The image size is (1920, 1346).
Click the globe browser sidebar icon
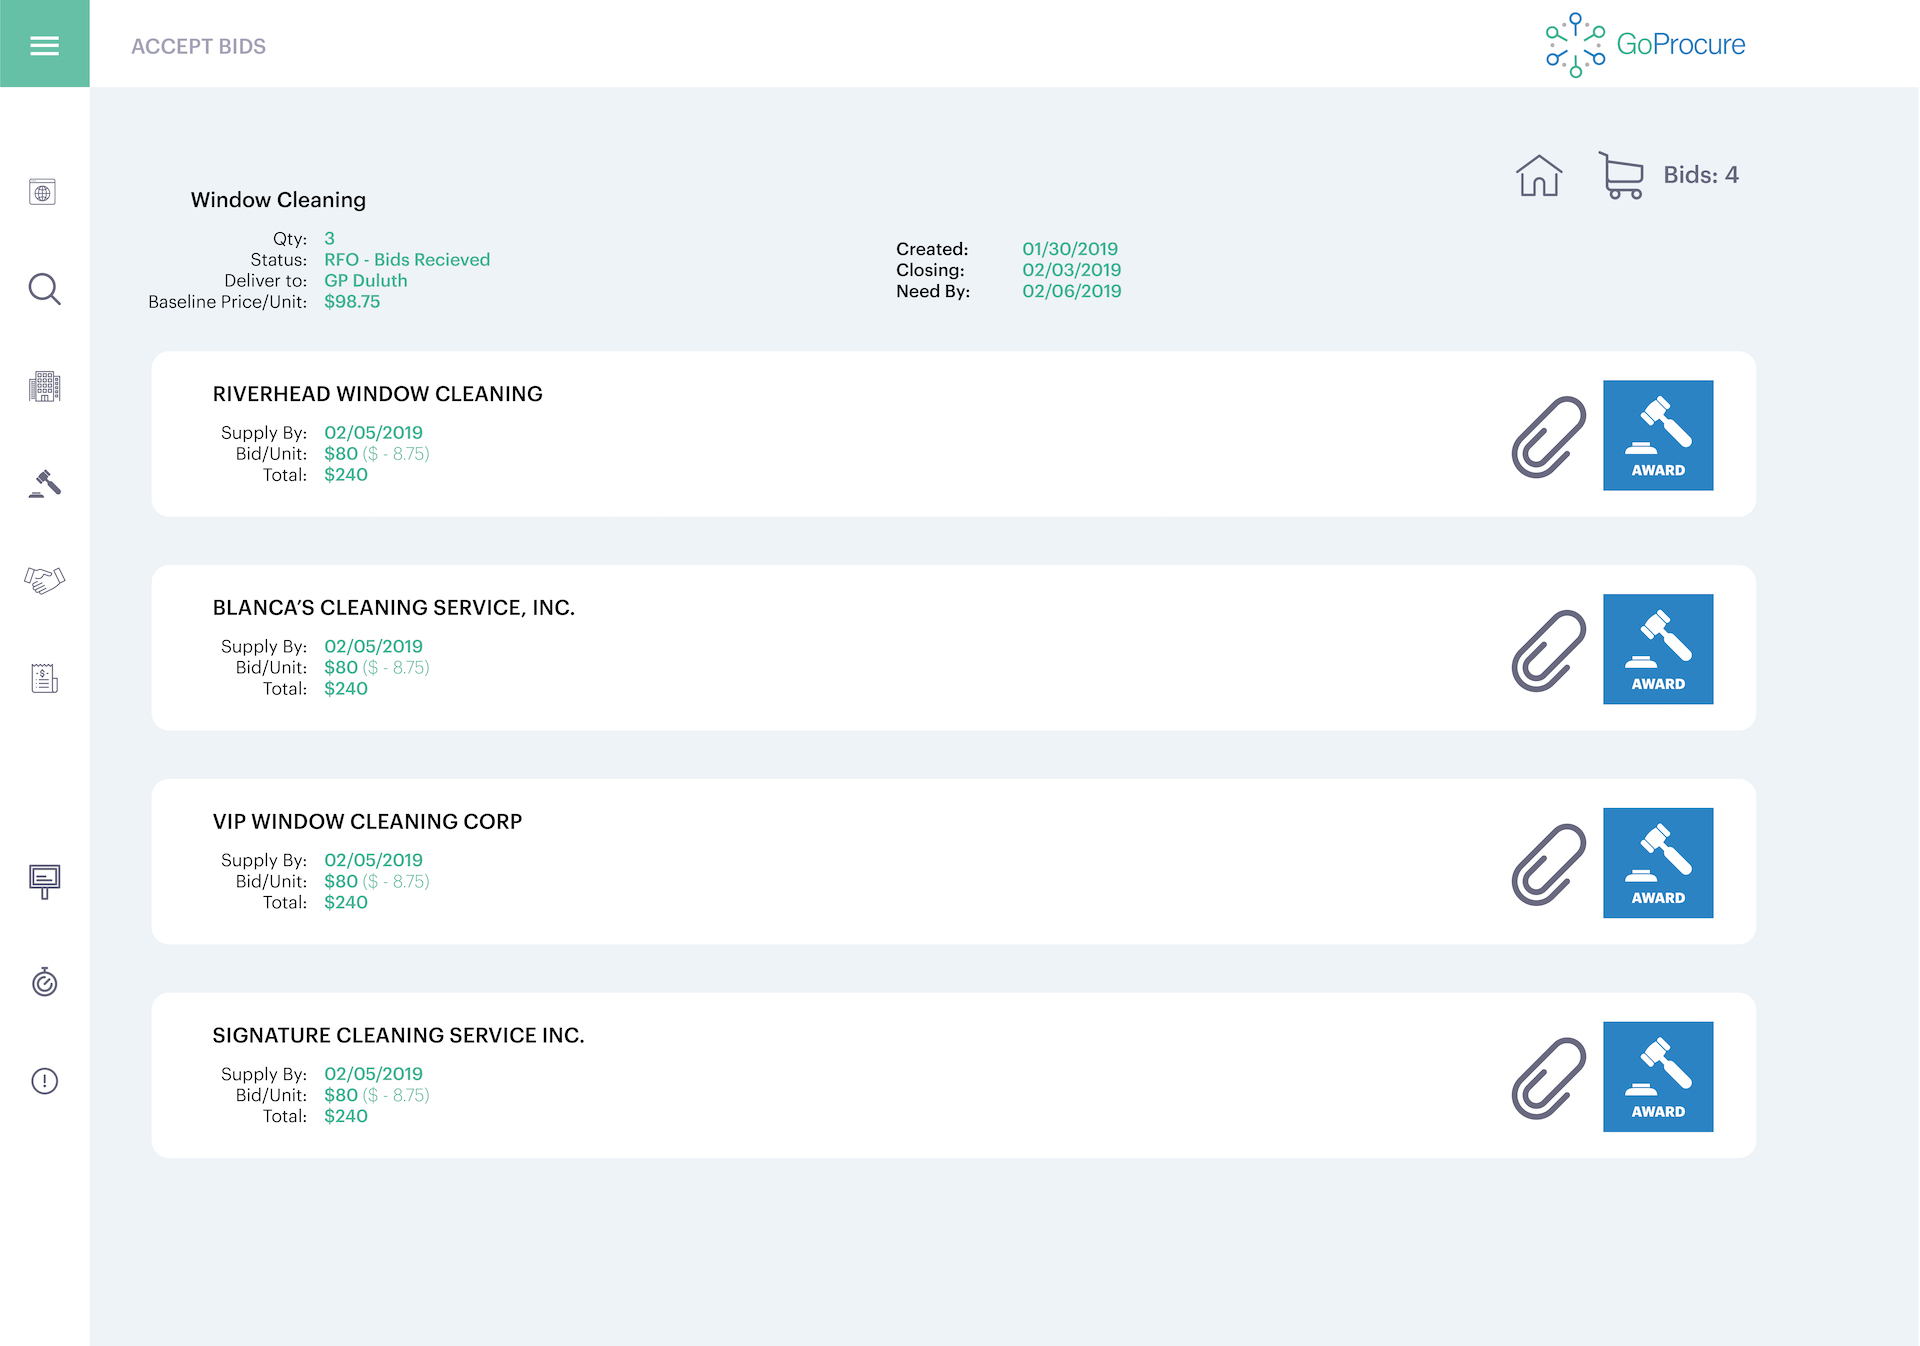pyautogui.click(x=43, y=192)
